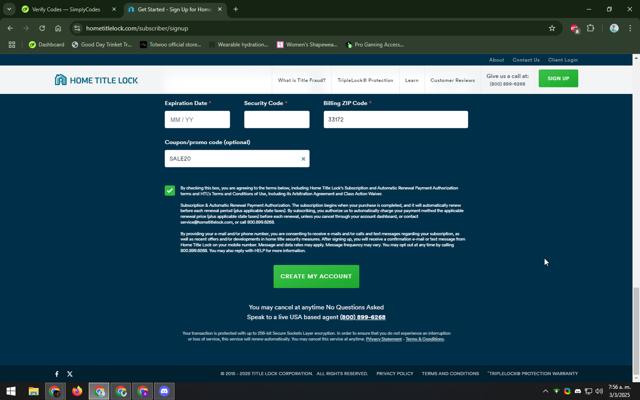Click the Billing ZIP Code field
This screenshot has height=400, width=640.
click(x=396, y=119)
